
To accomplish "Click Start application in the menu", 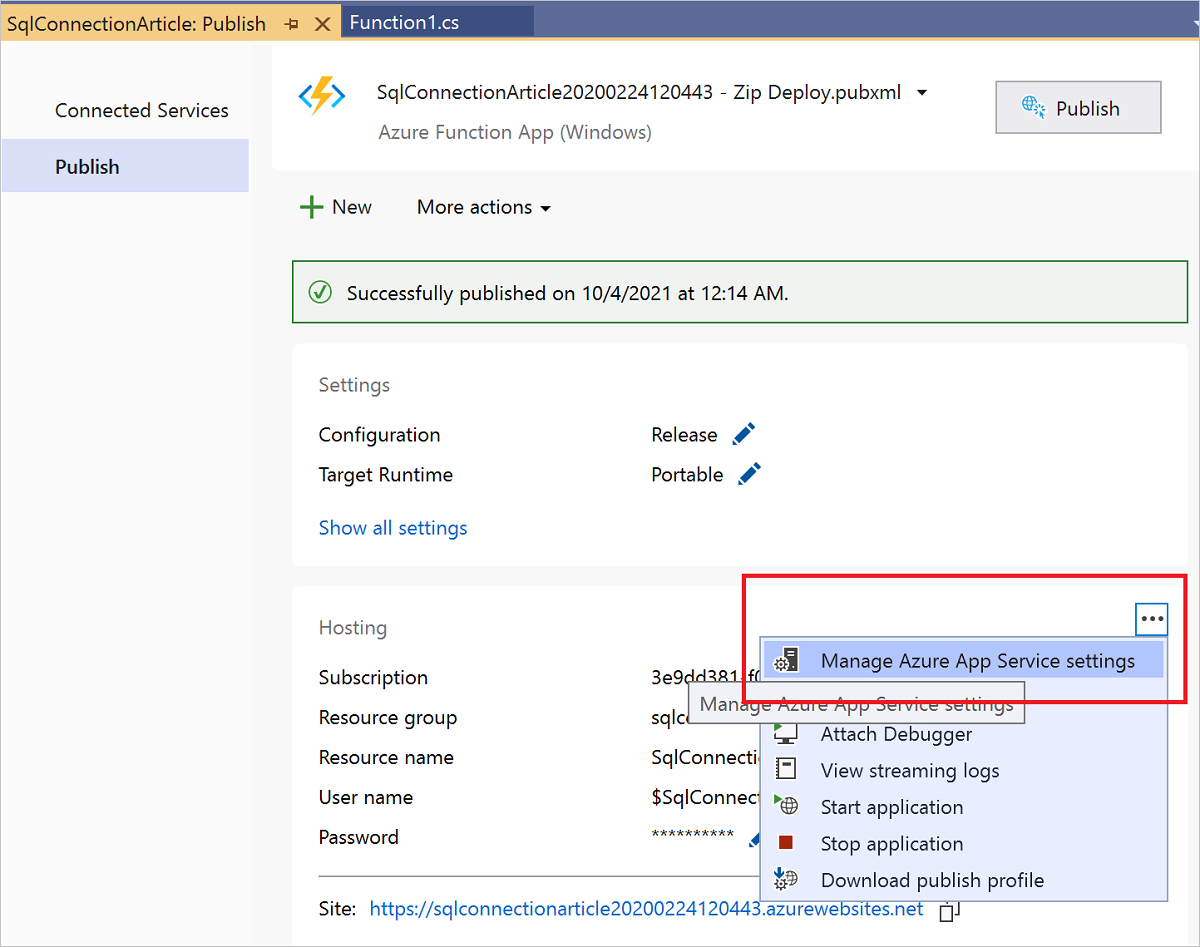I will pyautogui.click(x=891, y=807).
